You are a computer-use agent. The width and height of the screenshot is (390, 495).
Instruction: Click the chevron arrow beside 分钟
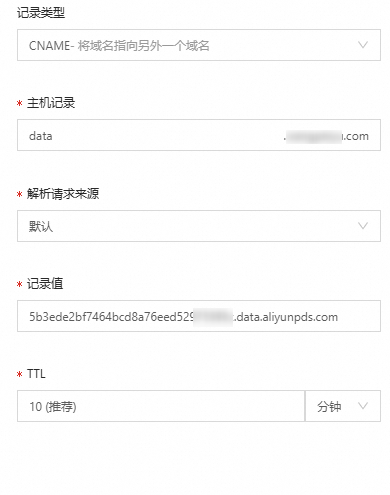363,406
